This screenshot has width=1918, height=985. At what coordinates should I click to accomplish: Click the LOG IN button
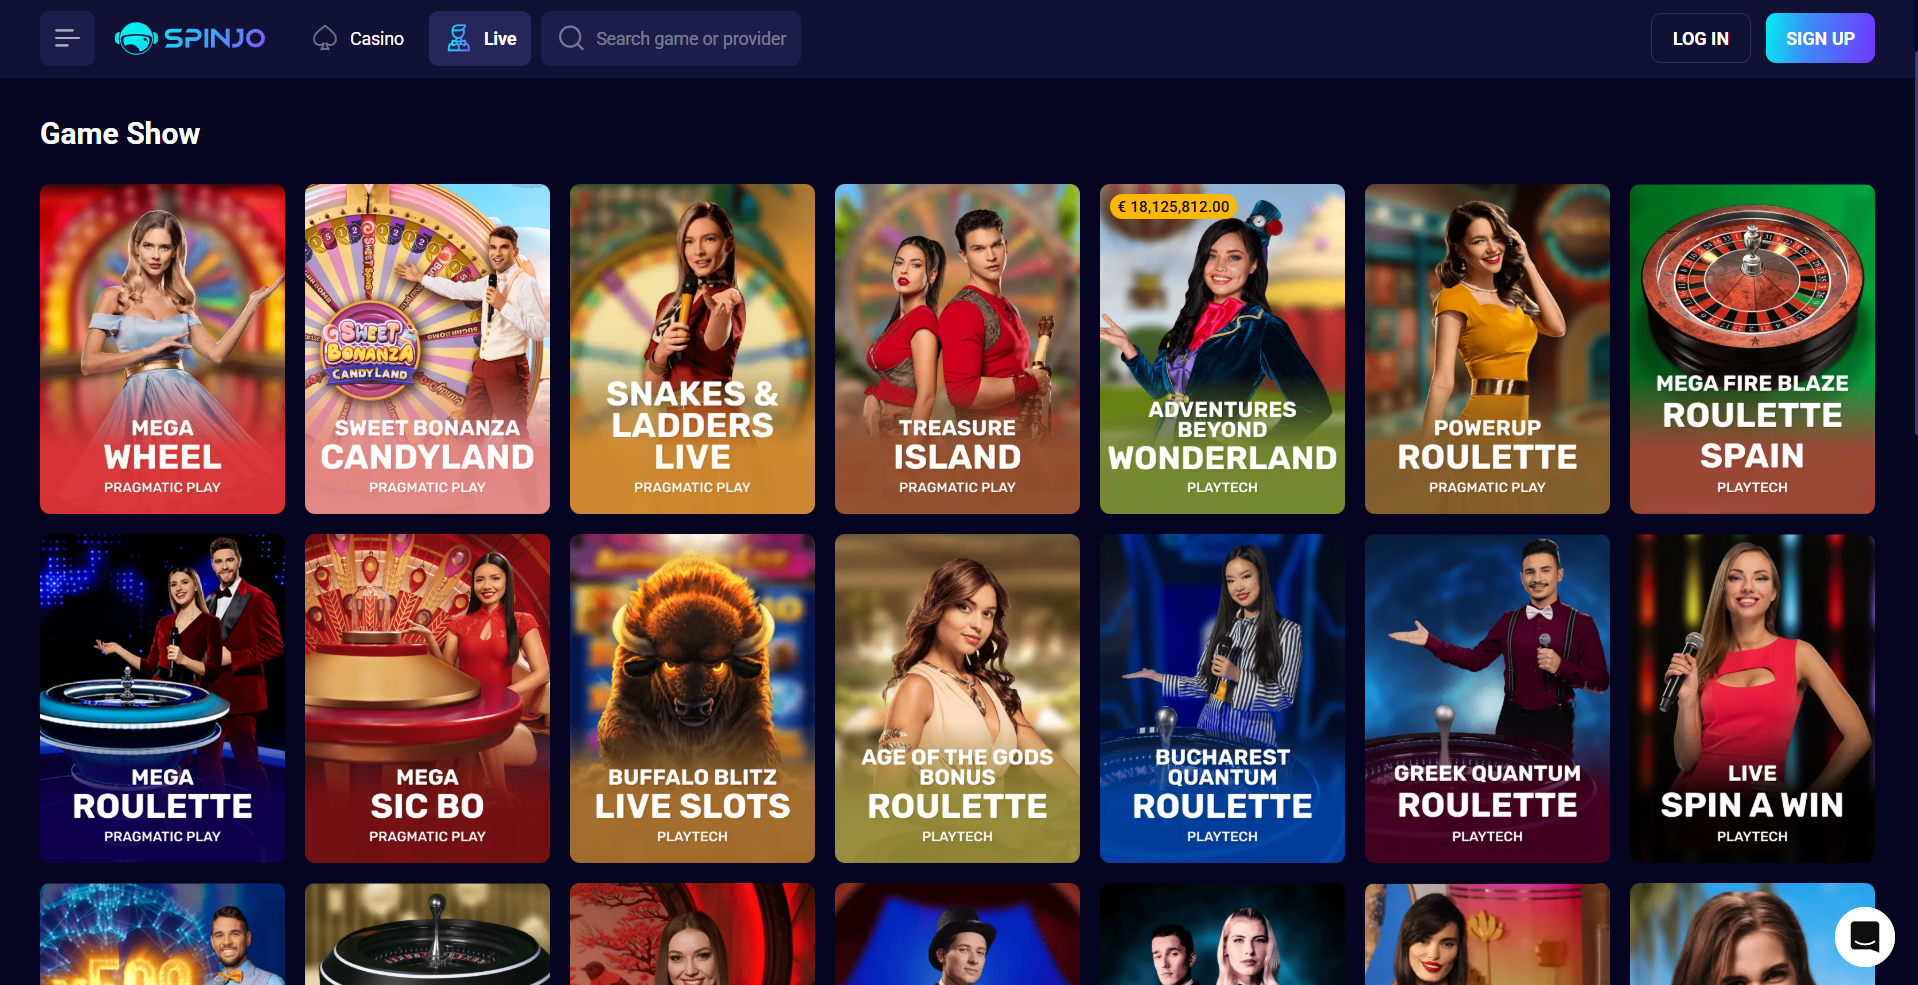point(1700,38)
